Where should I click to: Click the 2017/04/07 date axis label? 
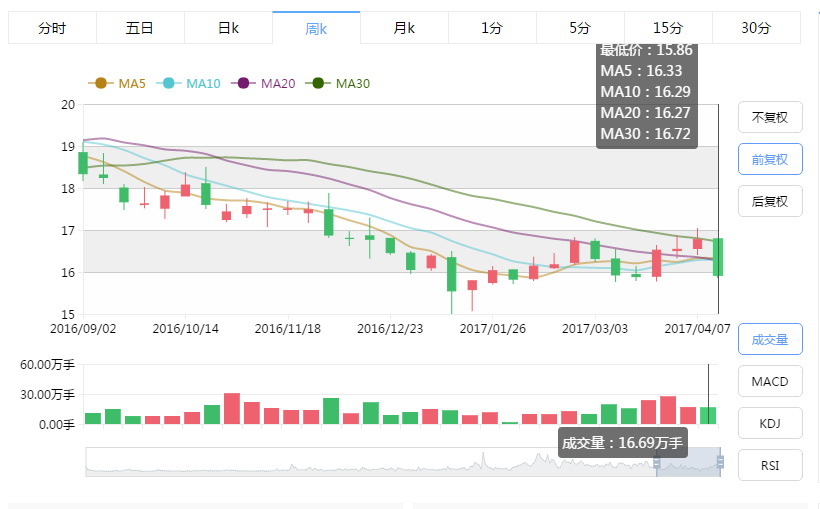697,329
